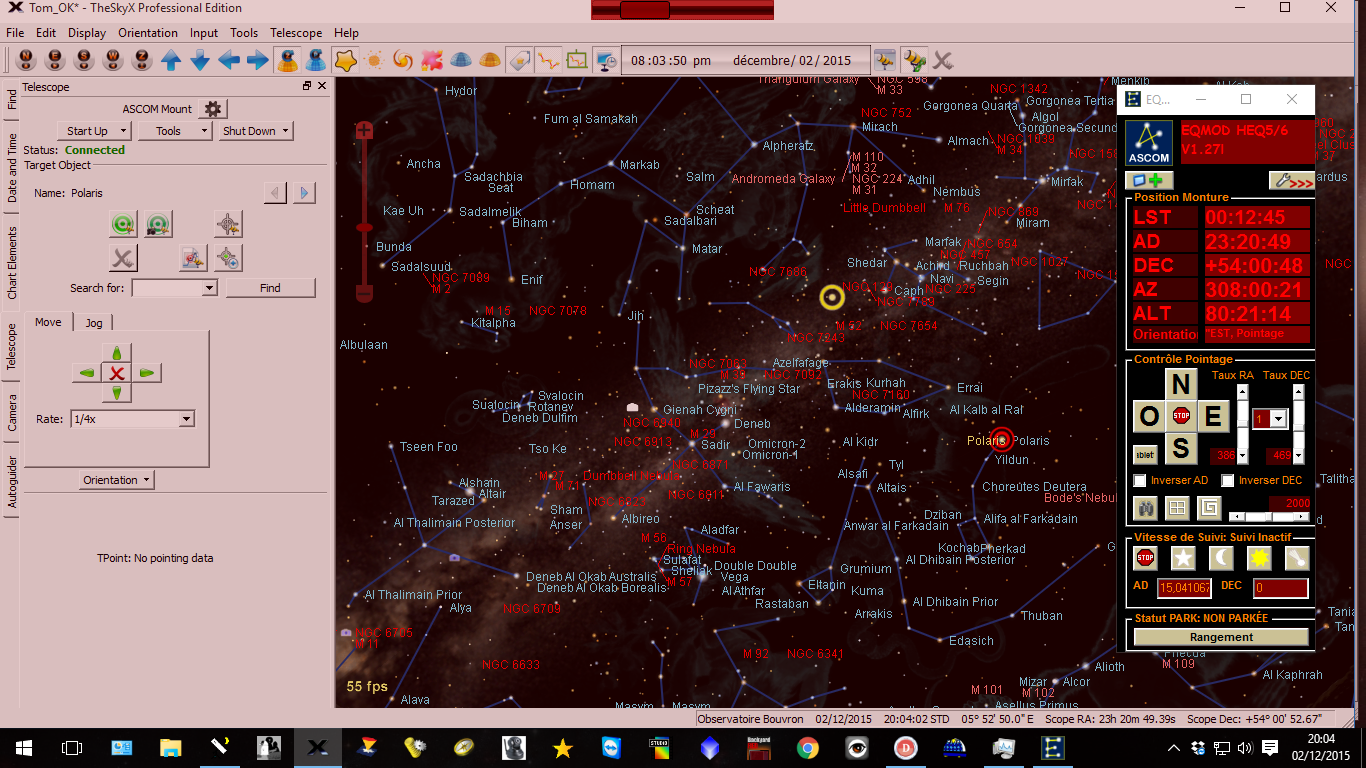Click the Rangement park button
1366x768 pixels.
pyautogui.click(x=1221, y=637)
